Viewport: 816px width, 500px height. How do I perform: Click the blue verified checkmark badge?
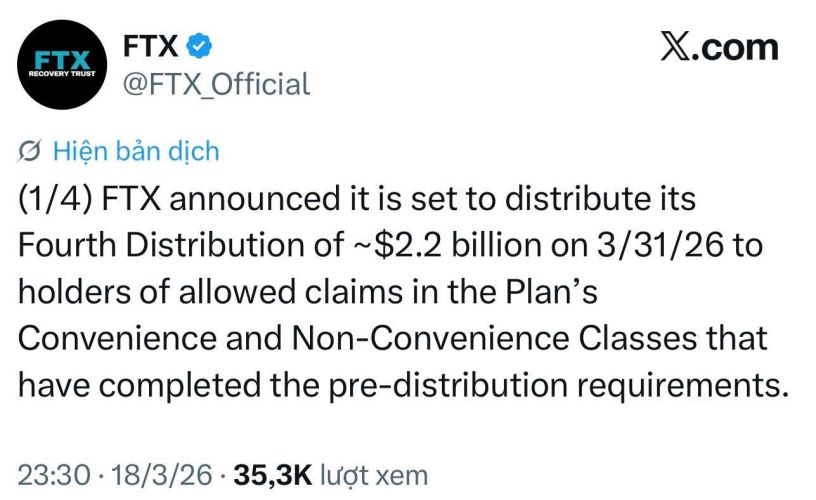[x=200, y=46]
